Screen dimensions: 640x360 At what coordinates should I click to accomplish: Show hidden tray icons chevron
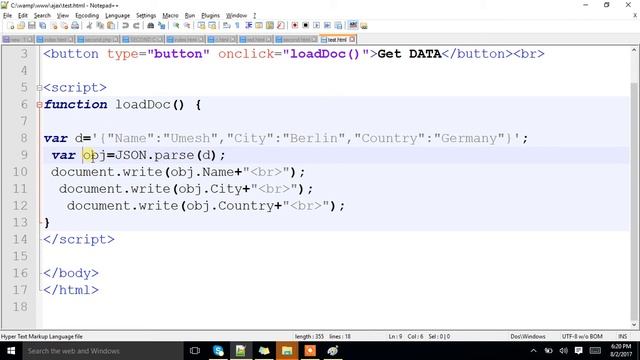[533, 351]
